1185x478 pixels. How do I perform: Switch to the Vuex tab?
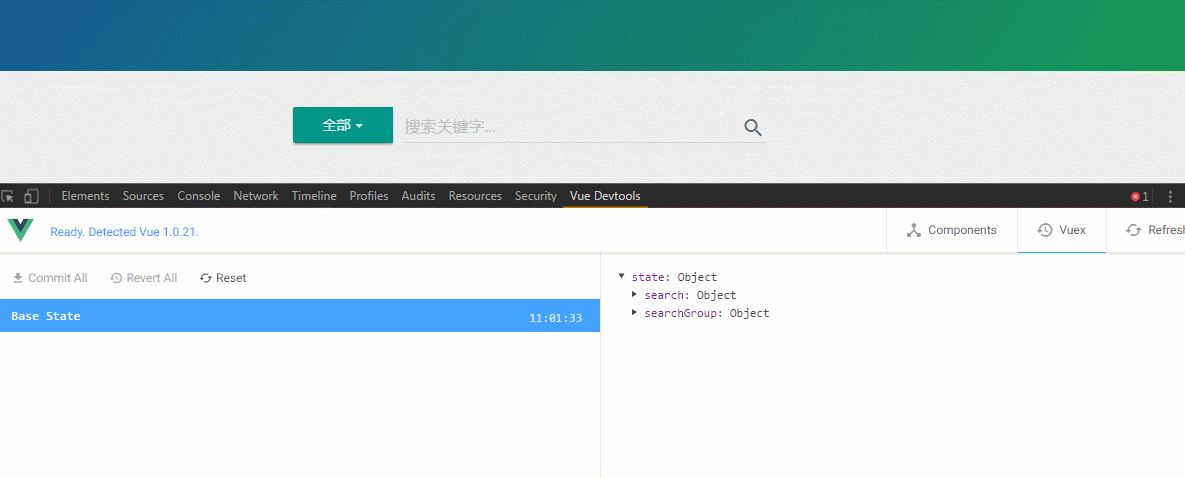[1061, 230]
